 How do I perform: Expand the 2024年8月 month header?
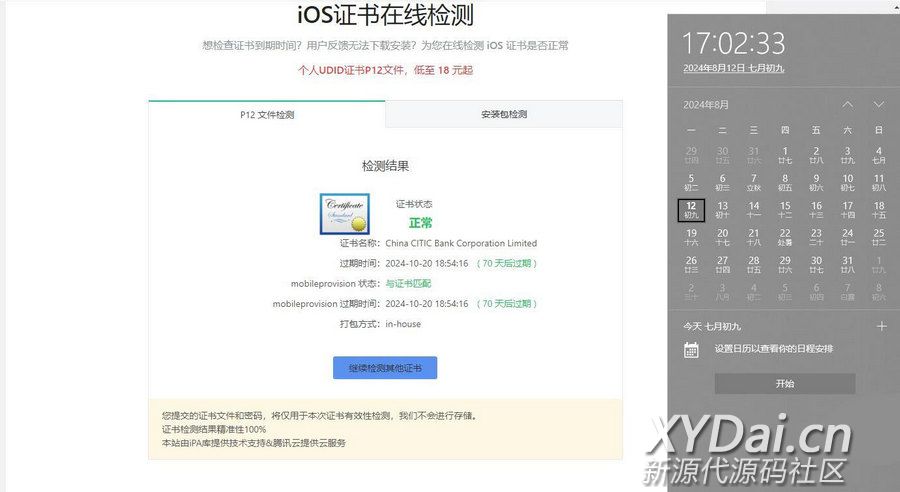(706, 104)
